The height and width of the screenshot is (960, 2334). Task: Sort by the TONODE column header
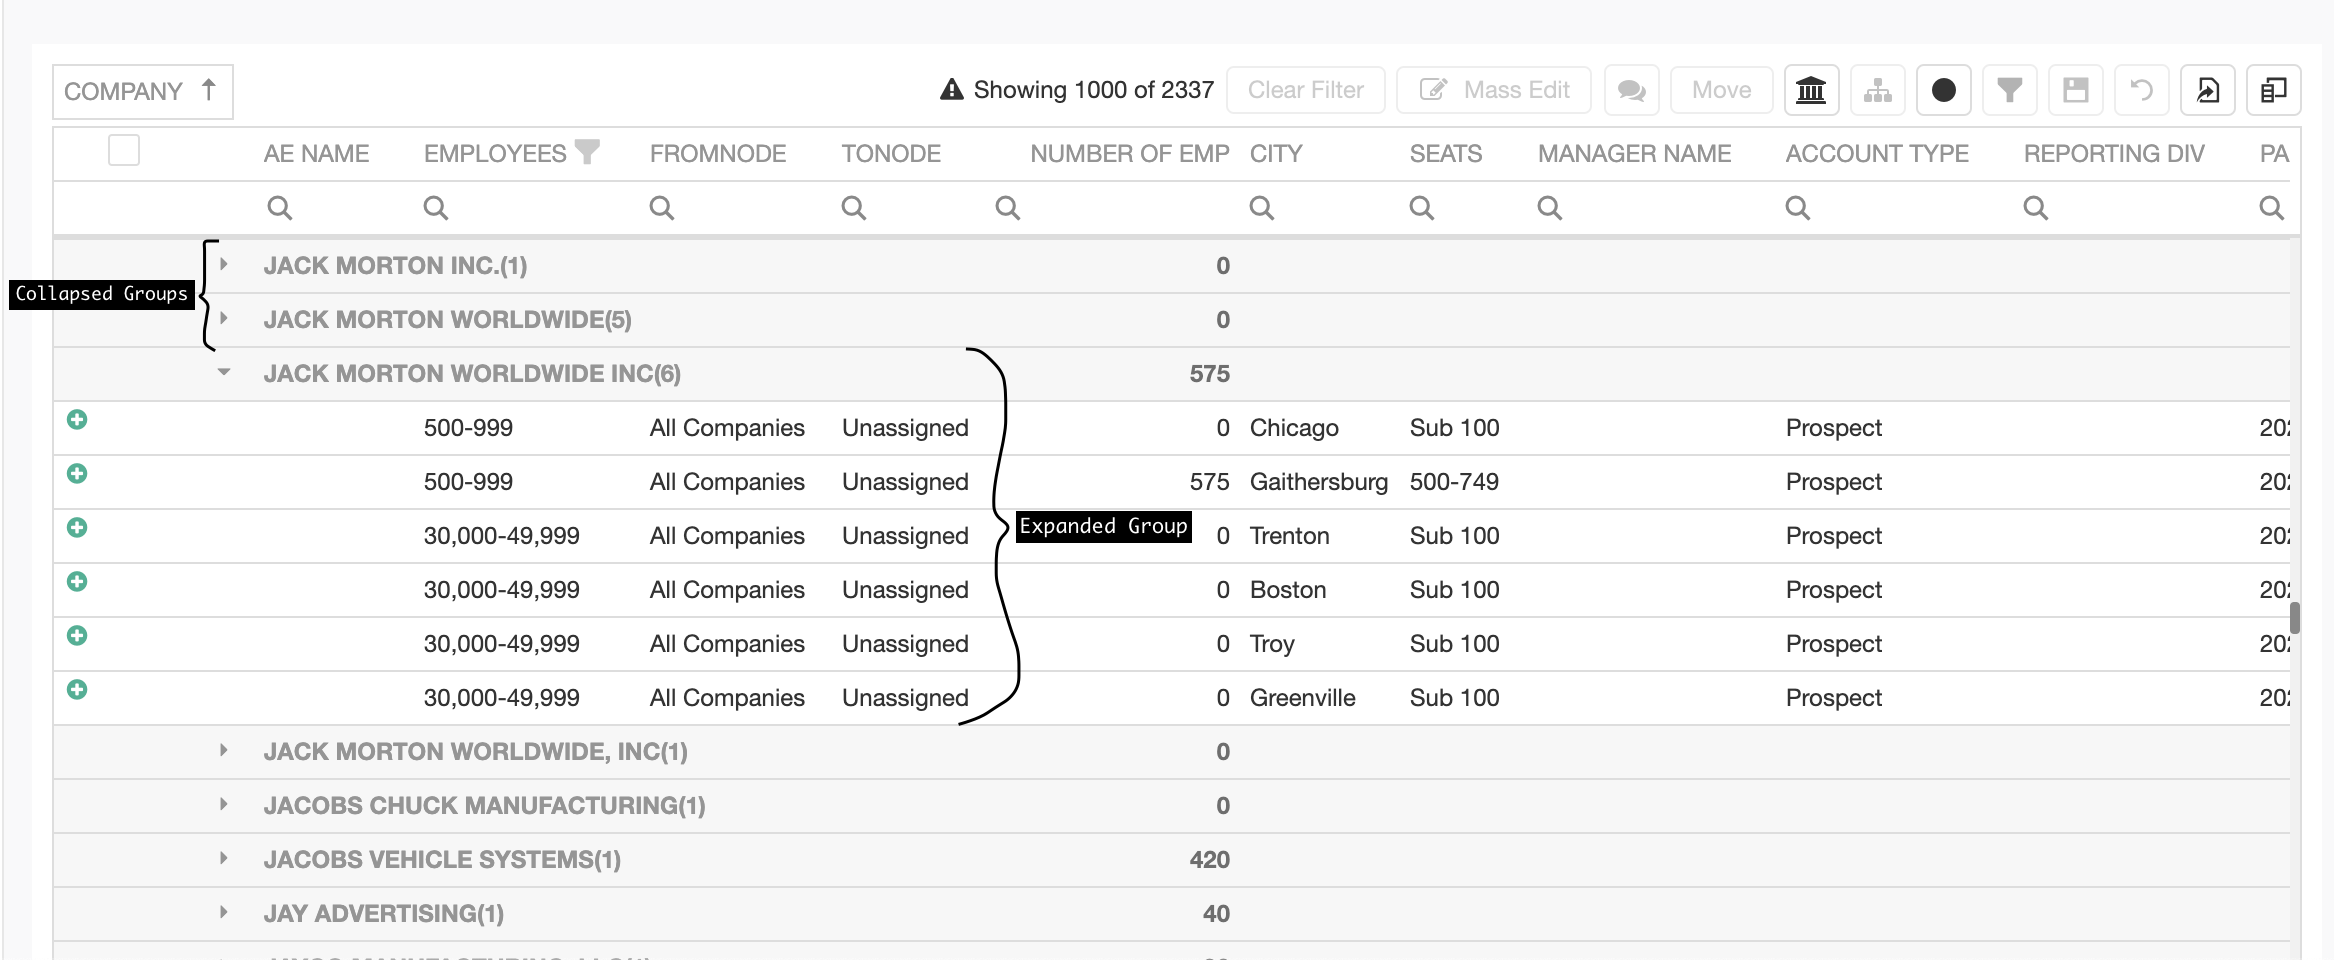pyautogui.click(x=891, y=154)
